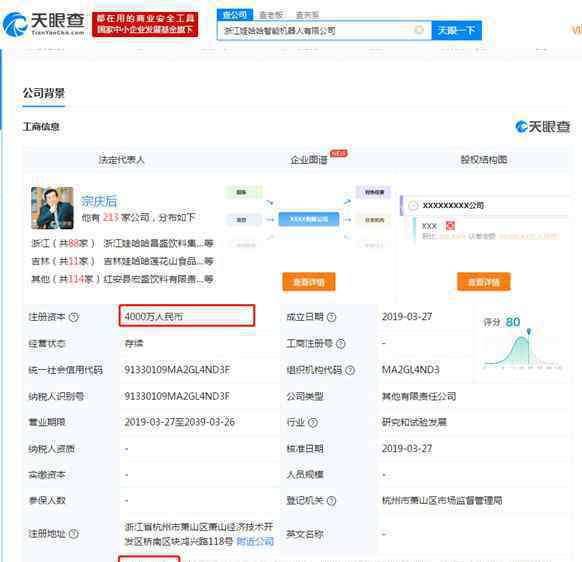This screenshot has width=582, height=562.
Task: Click the 研究和试验发展 industry value
Action: [414, 422]
